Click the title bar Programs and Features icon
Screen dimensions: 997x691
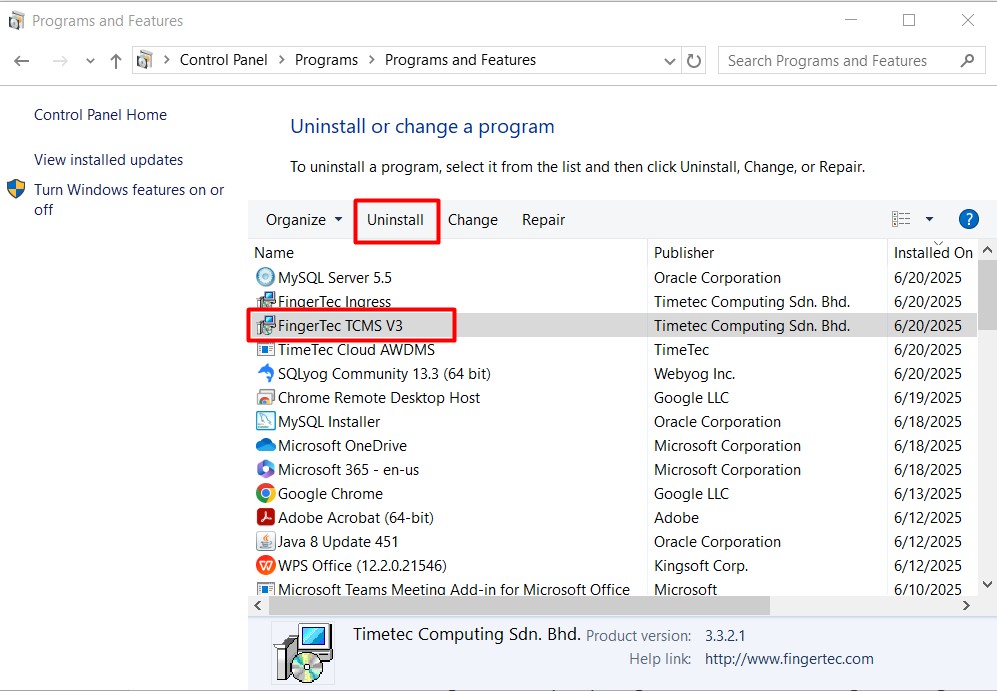click(16, 21)
